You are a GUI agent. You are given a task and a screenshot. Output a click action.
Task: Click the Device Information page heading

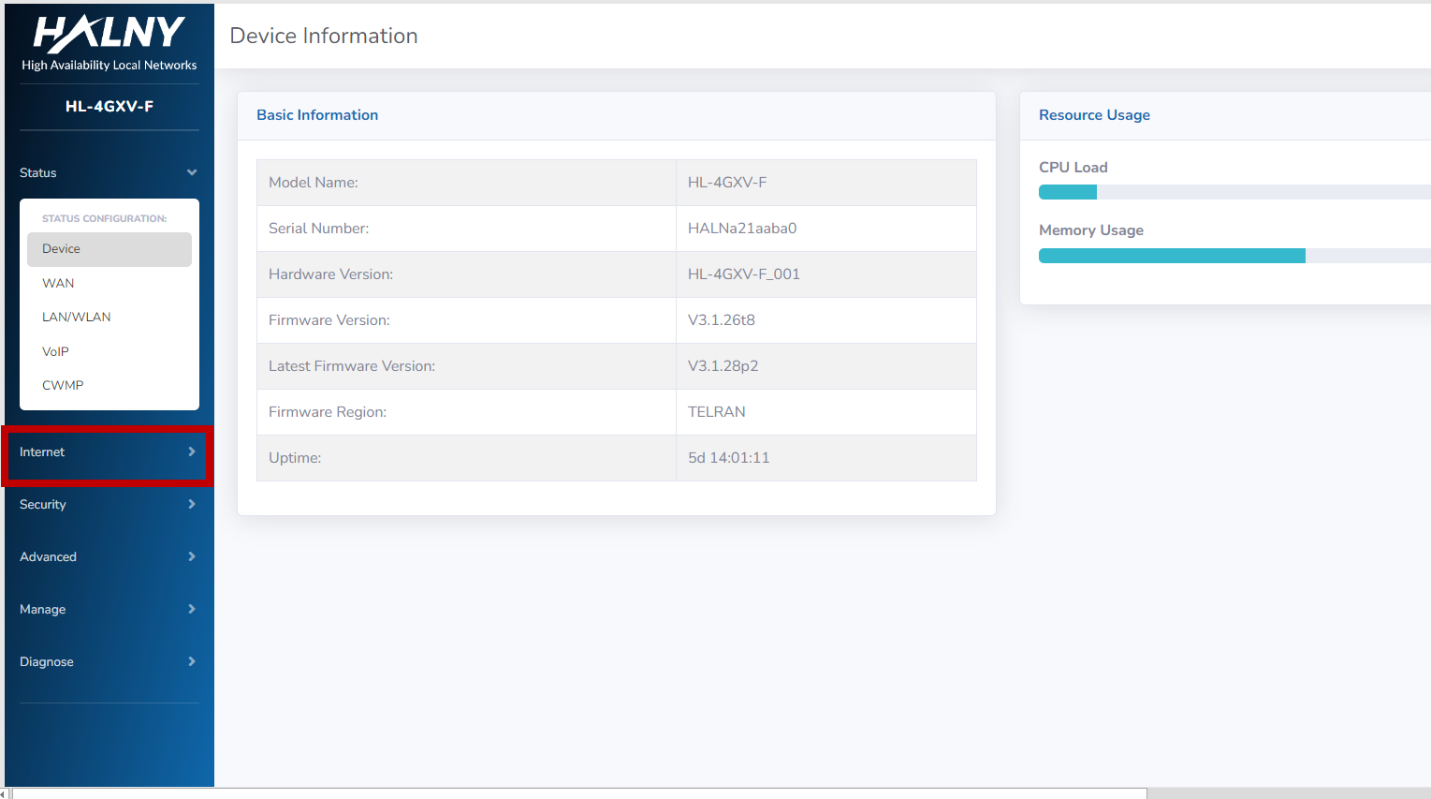click(x=324, y=36)
